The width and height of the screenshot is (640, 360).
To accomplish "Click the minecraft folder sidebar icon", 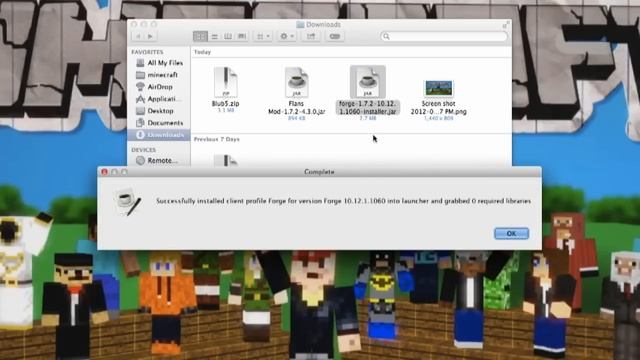I will point(140,75).
